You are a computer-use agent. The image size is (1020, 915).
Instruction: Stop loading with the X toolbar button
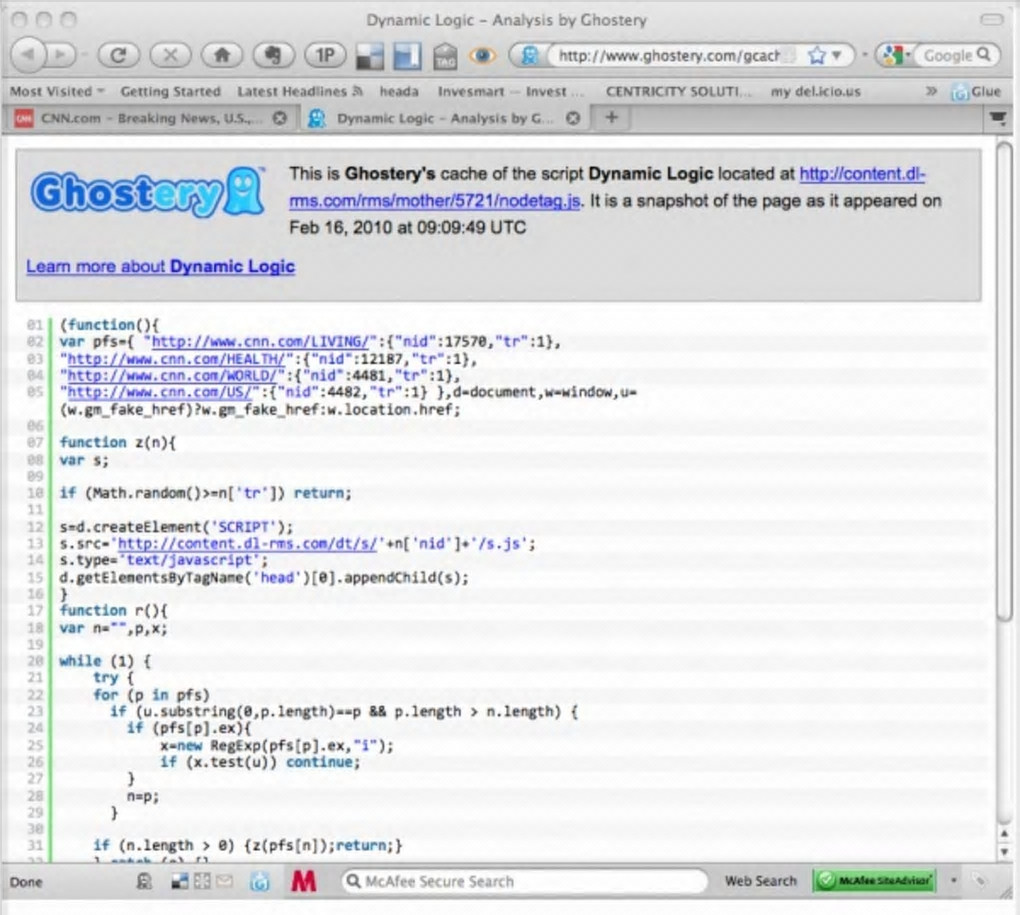point(170,55)
